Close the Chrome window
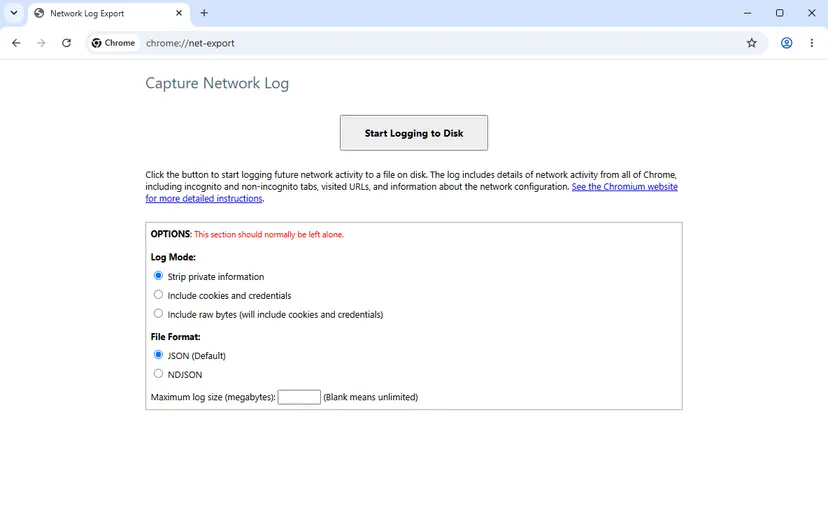Screen dimensions: 828x511 [x=812, y=13]
